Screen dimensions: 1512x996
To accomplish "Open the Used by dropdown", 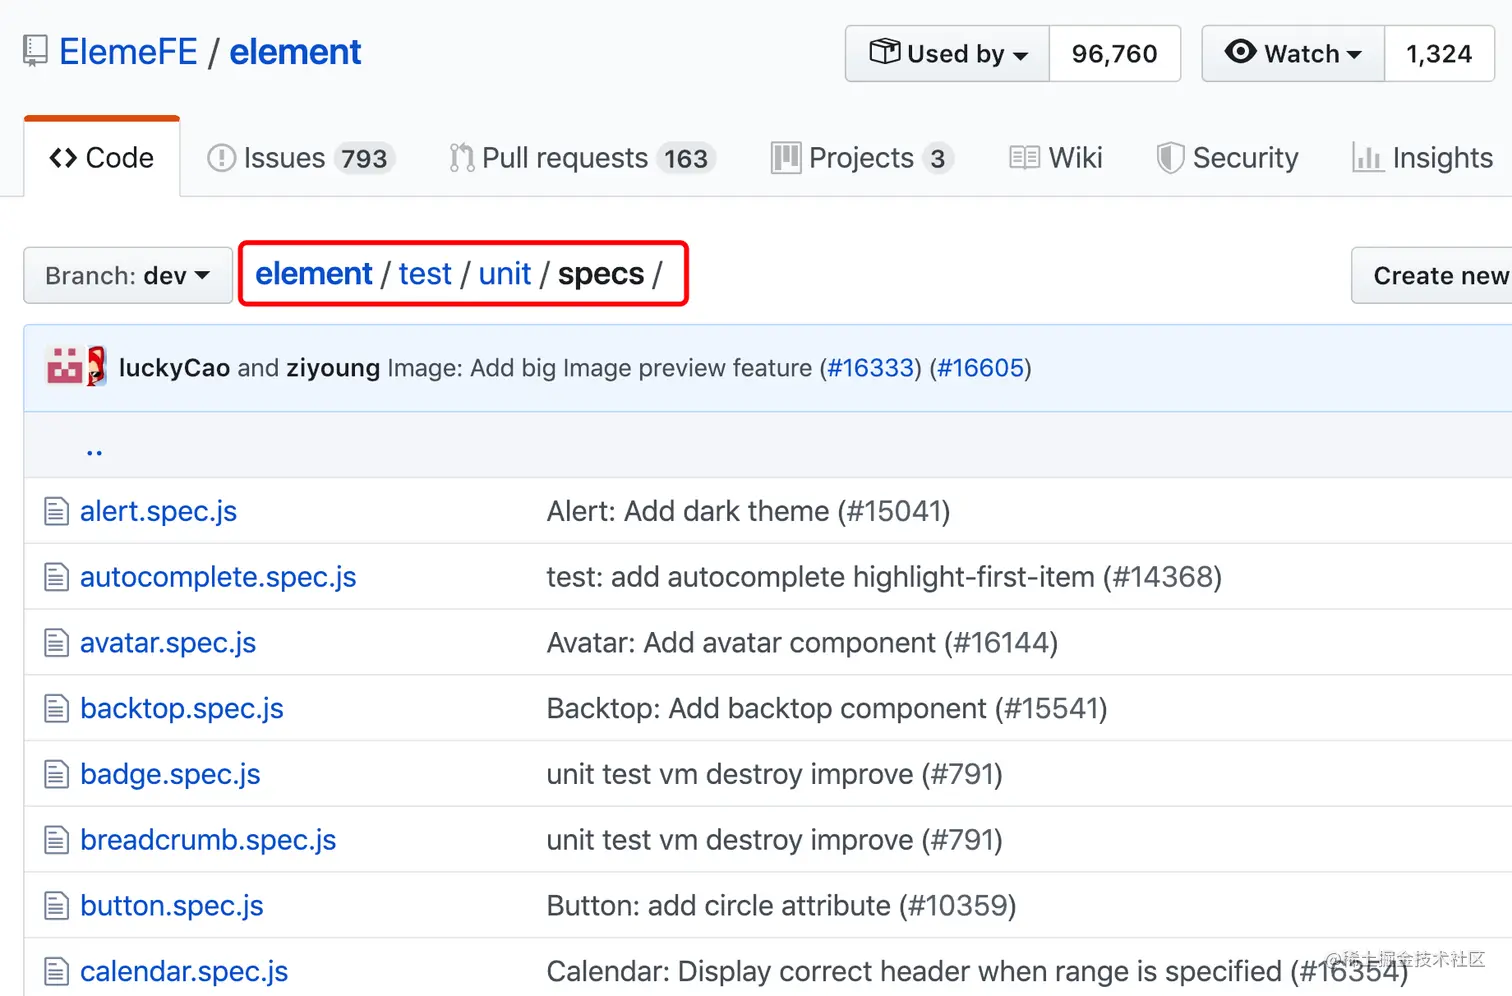I will point(947,54).
